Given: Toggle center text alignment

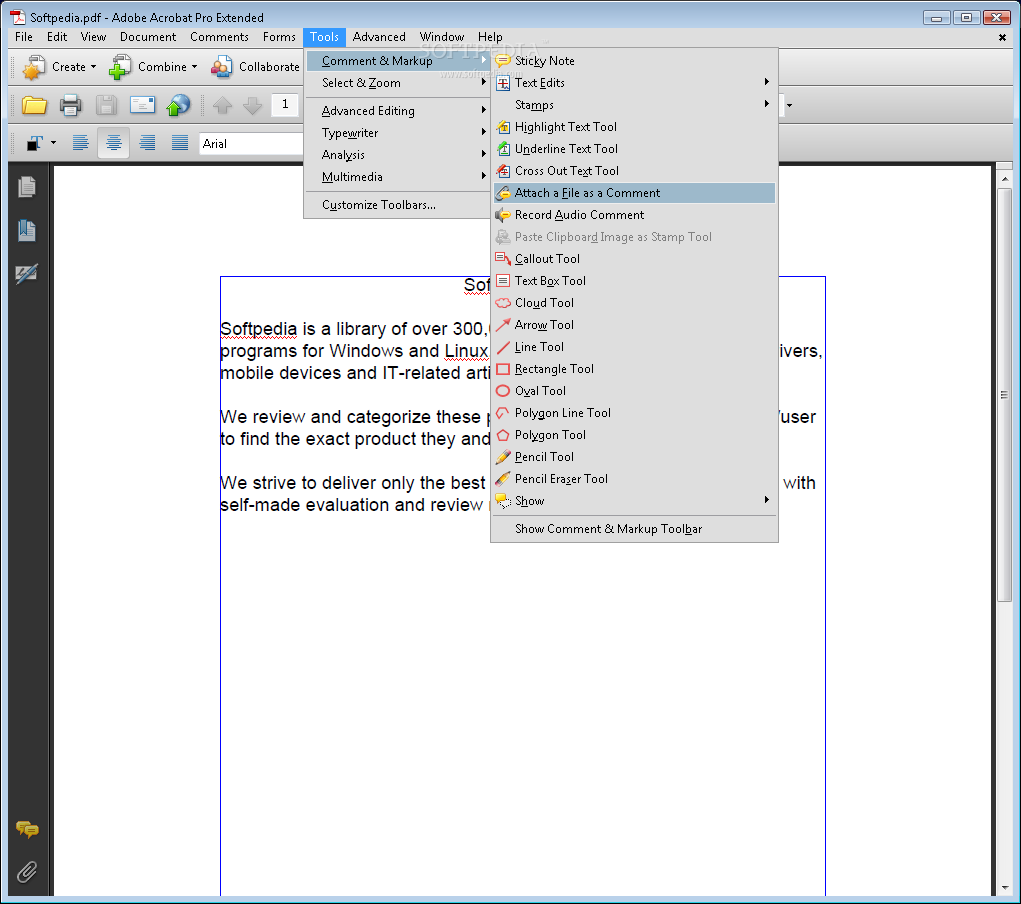Looking at the screenshot, I should tap(113, 143).
